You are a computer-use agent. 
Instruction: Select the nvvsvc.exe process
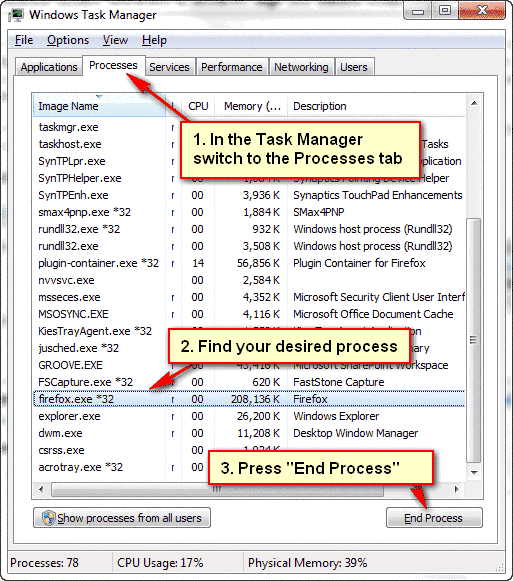point(249,280)
